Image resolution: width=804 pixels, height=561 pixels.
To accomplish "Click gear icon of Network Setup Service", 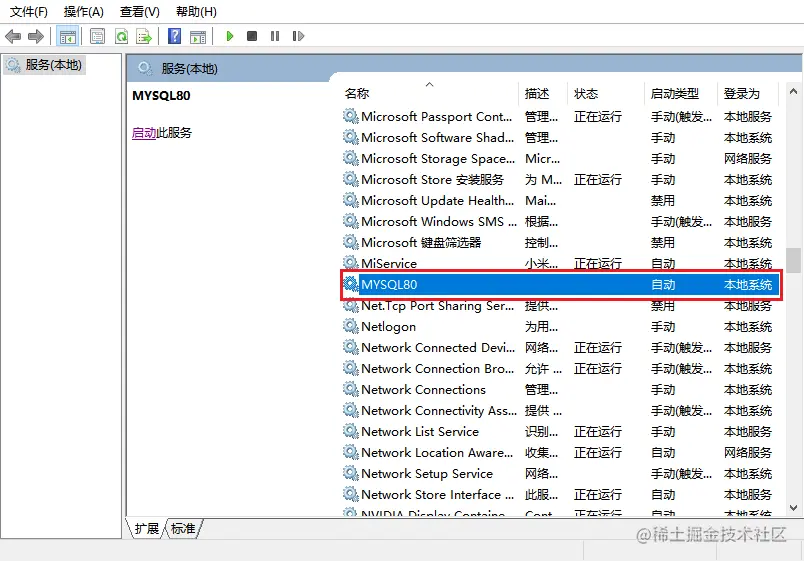I will [x=351, y=473].
